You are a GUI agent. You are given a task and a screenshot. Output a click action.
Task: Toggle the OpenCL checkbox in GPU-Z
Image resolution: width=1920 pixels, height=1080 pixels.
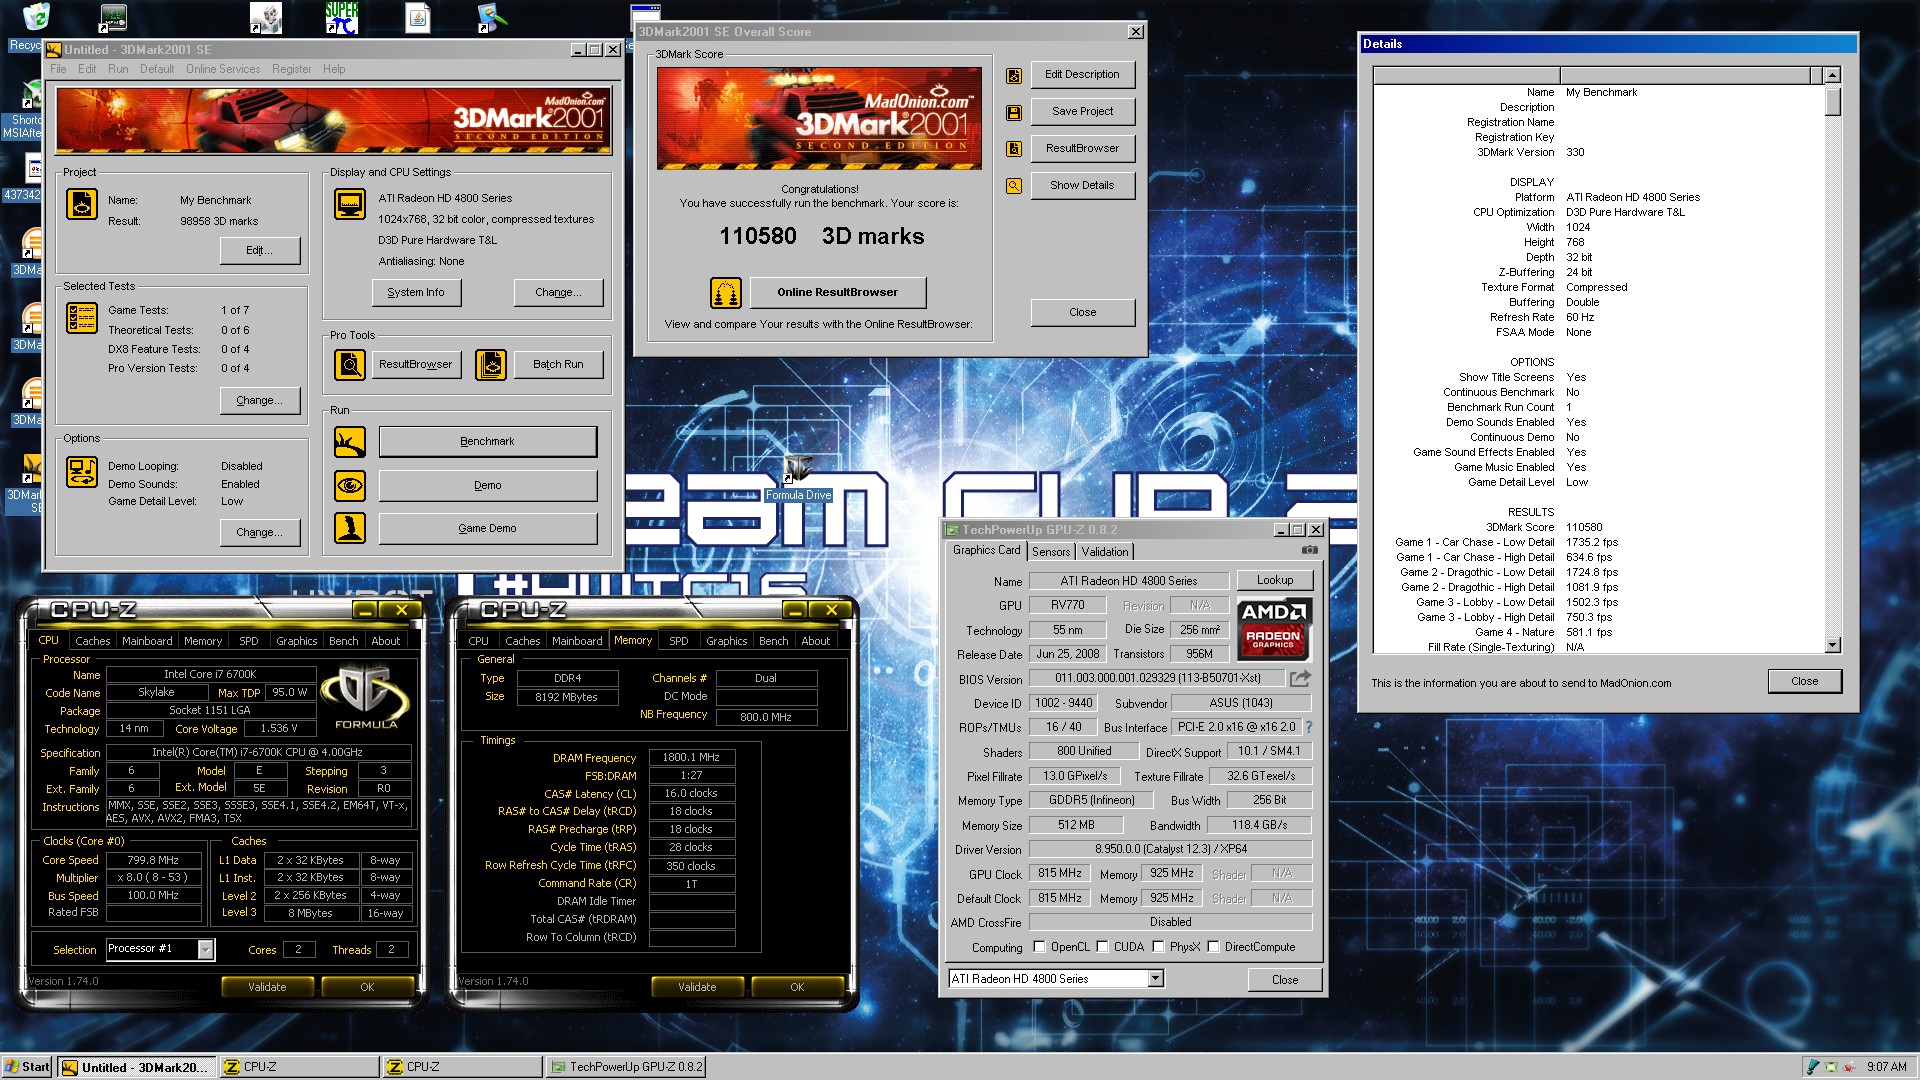1039,947
